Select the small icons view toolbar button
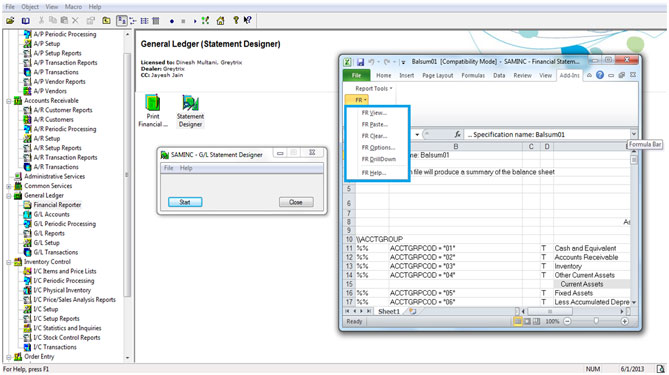Viewport: 669px width, 375px height. [x=133, y=20]
